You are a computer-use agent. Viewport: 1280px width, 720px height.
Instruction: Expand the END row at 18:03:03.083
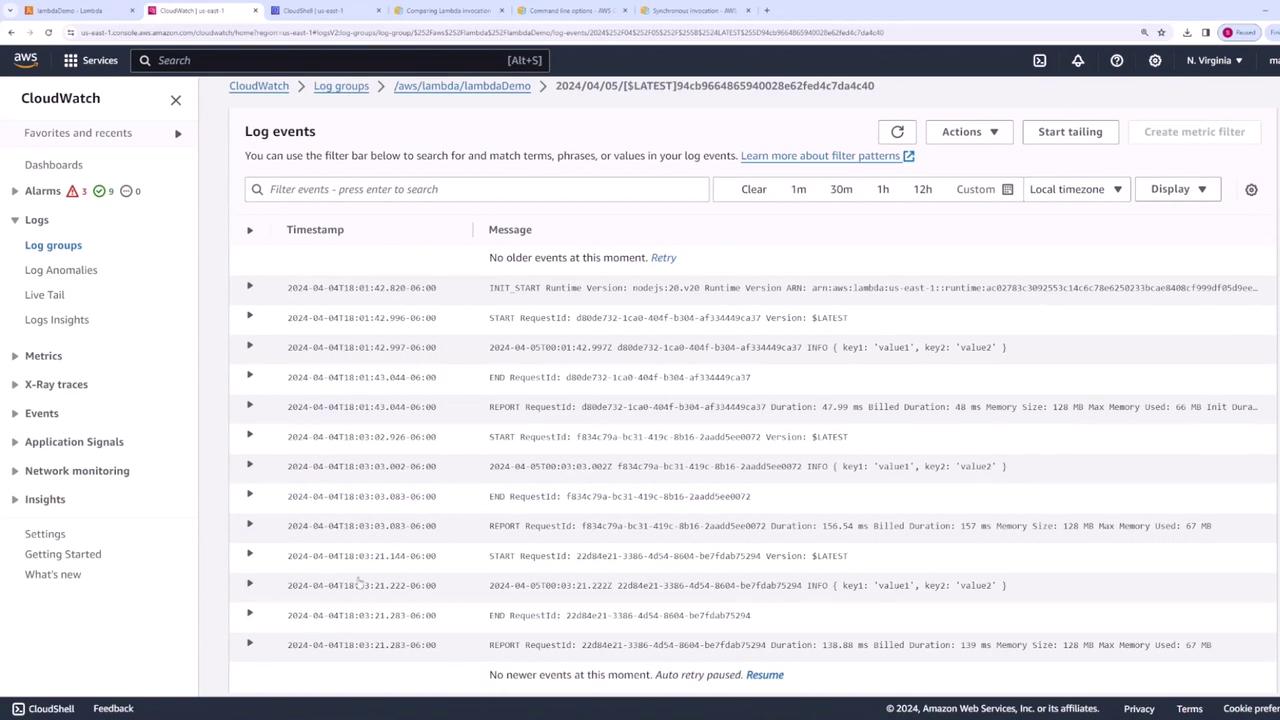[x=250, y=494]
